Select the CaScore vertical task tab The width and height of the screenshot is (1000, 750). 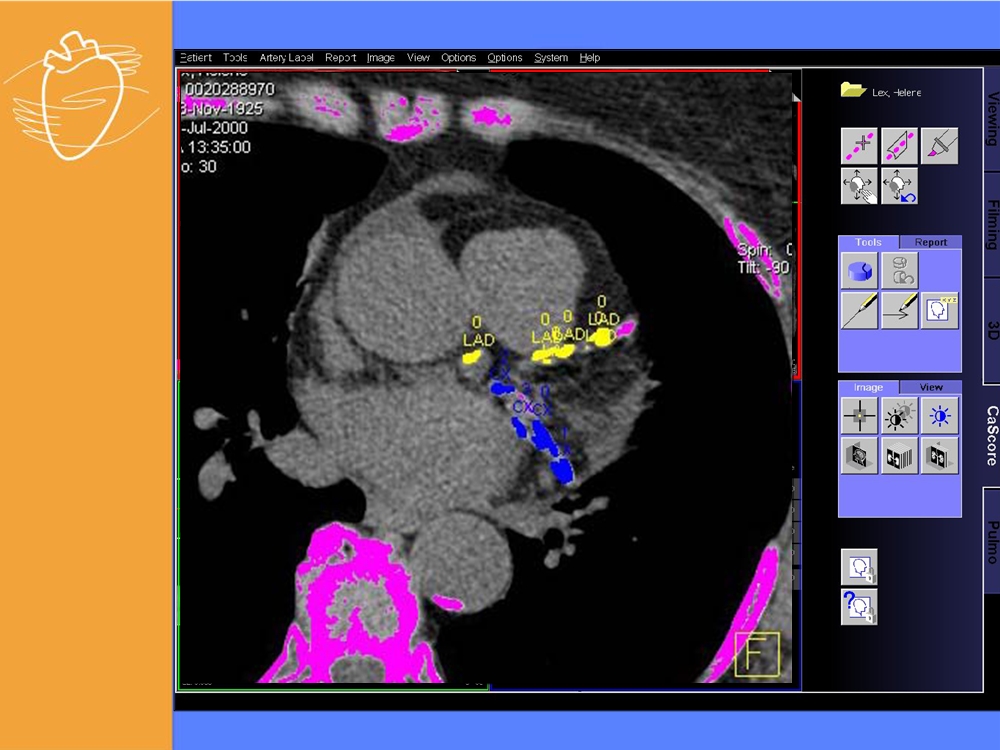tap(991, 436)
